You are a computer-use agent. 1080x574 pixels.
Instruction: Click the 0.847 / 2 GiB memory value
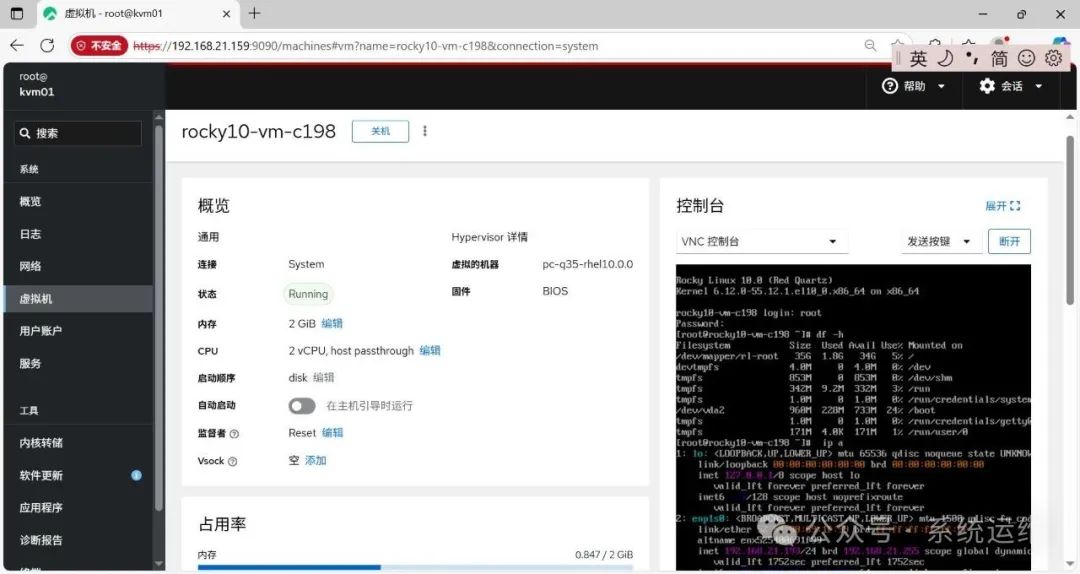(x=604, y=555)
